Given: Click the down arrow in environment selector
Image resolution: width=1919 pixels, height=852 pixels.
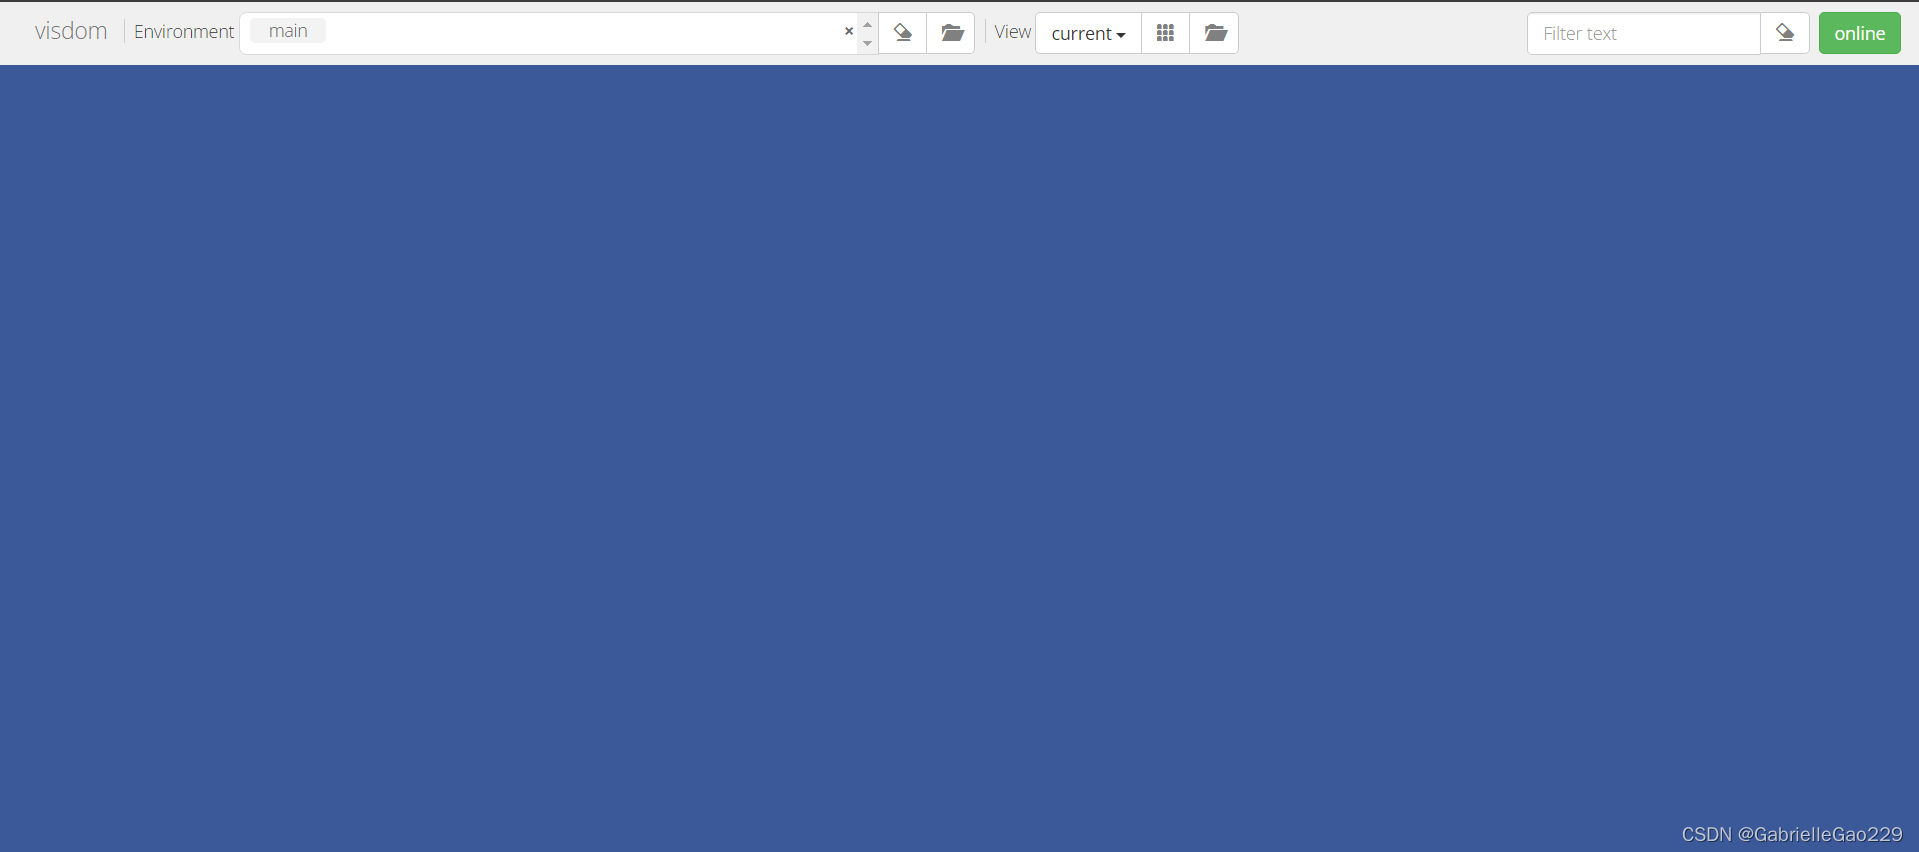Looking at the screenshot, I should click(868, 43).
